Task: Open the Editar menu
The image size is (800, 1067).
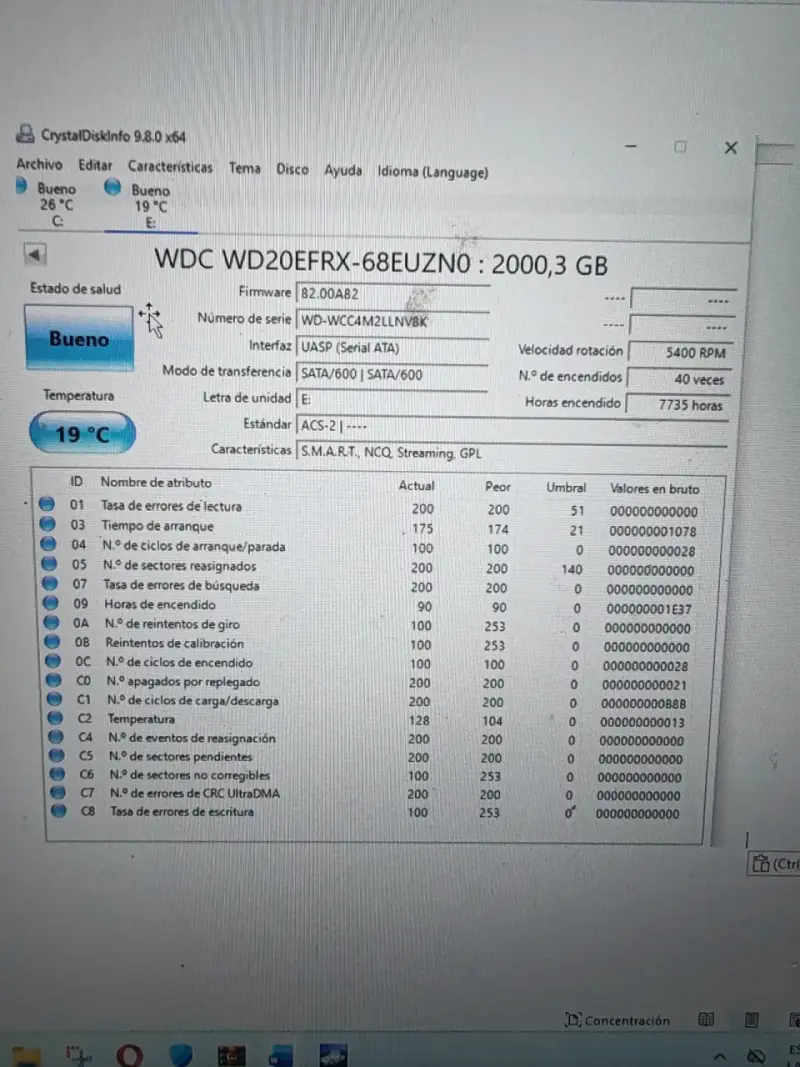Action: [95, 165]
